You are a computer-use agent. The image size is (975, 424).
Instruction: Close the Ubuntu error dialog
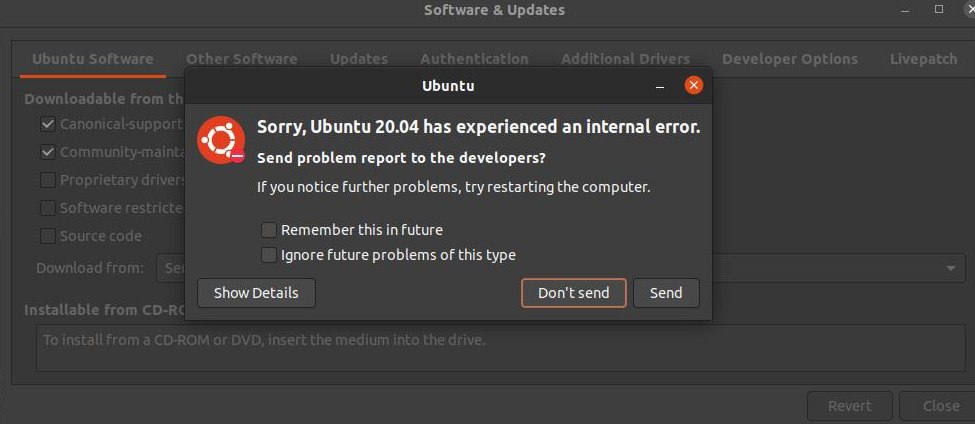click(x=693, y=85)
